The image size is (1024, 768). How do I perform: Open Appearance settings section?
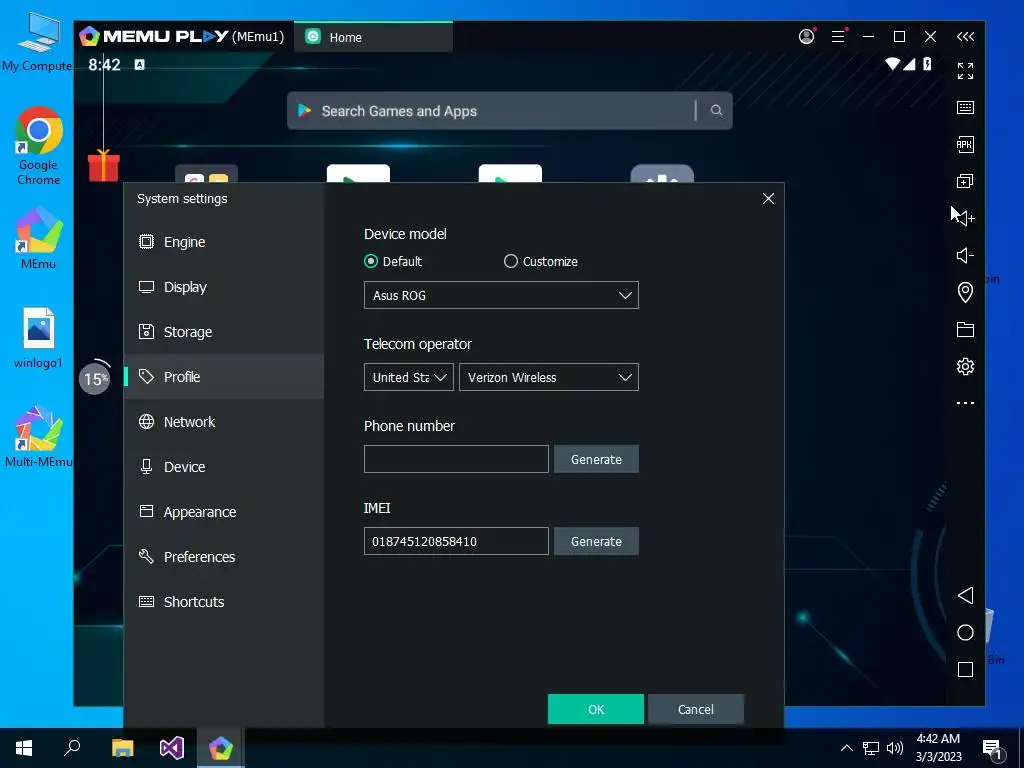pos(224,512)
